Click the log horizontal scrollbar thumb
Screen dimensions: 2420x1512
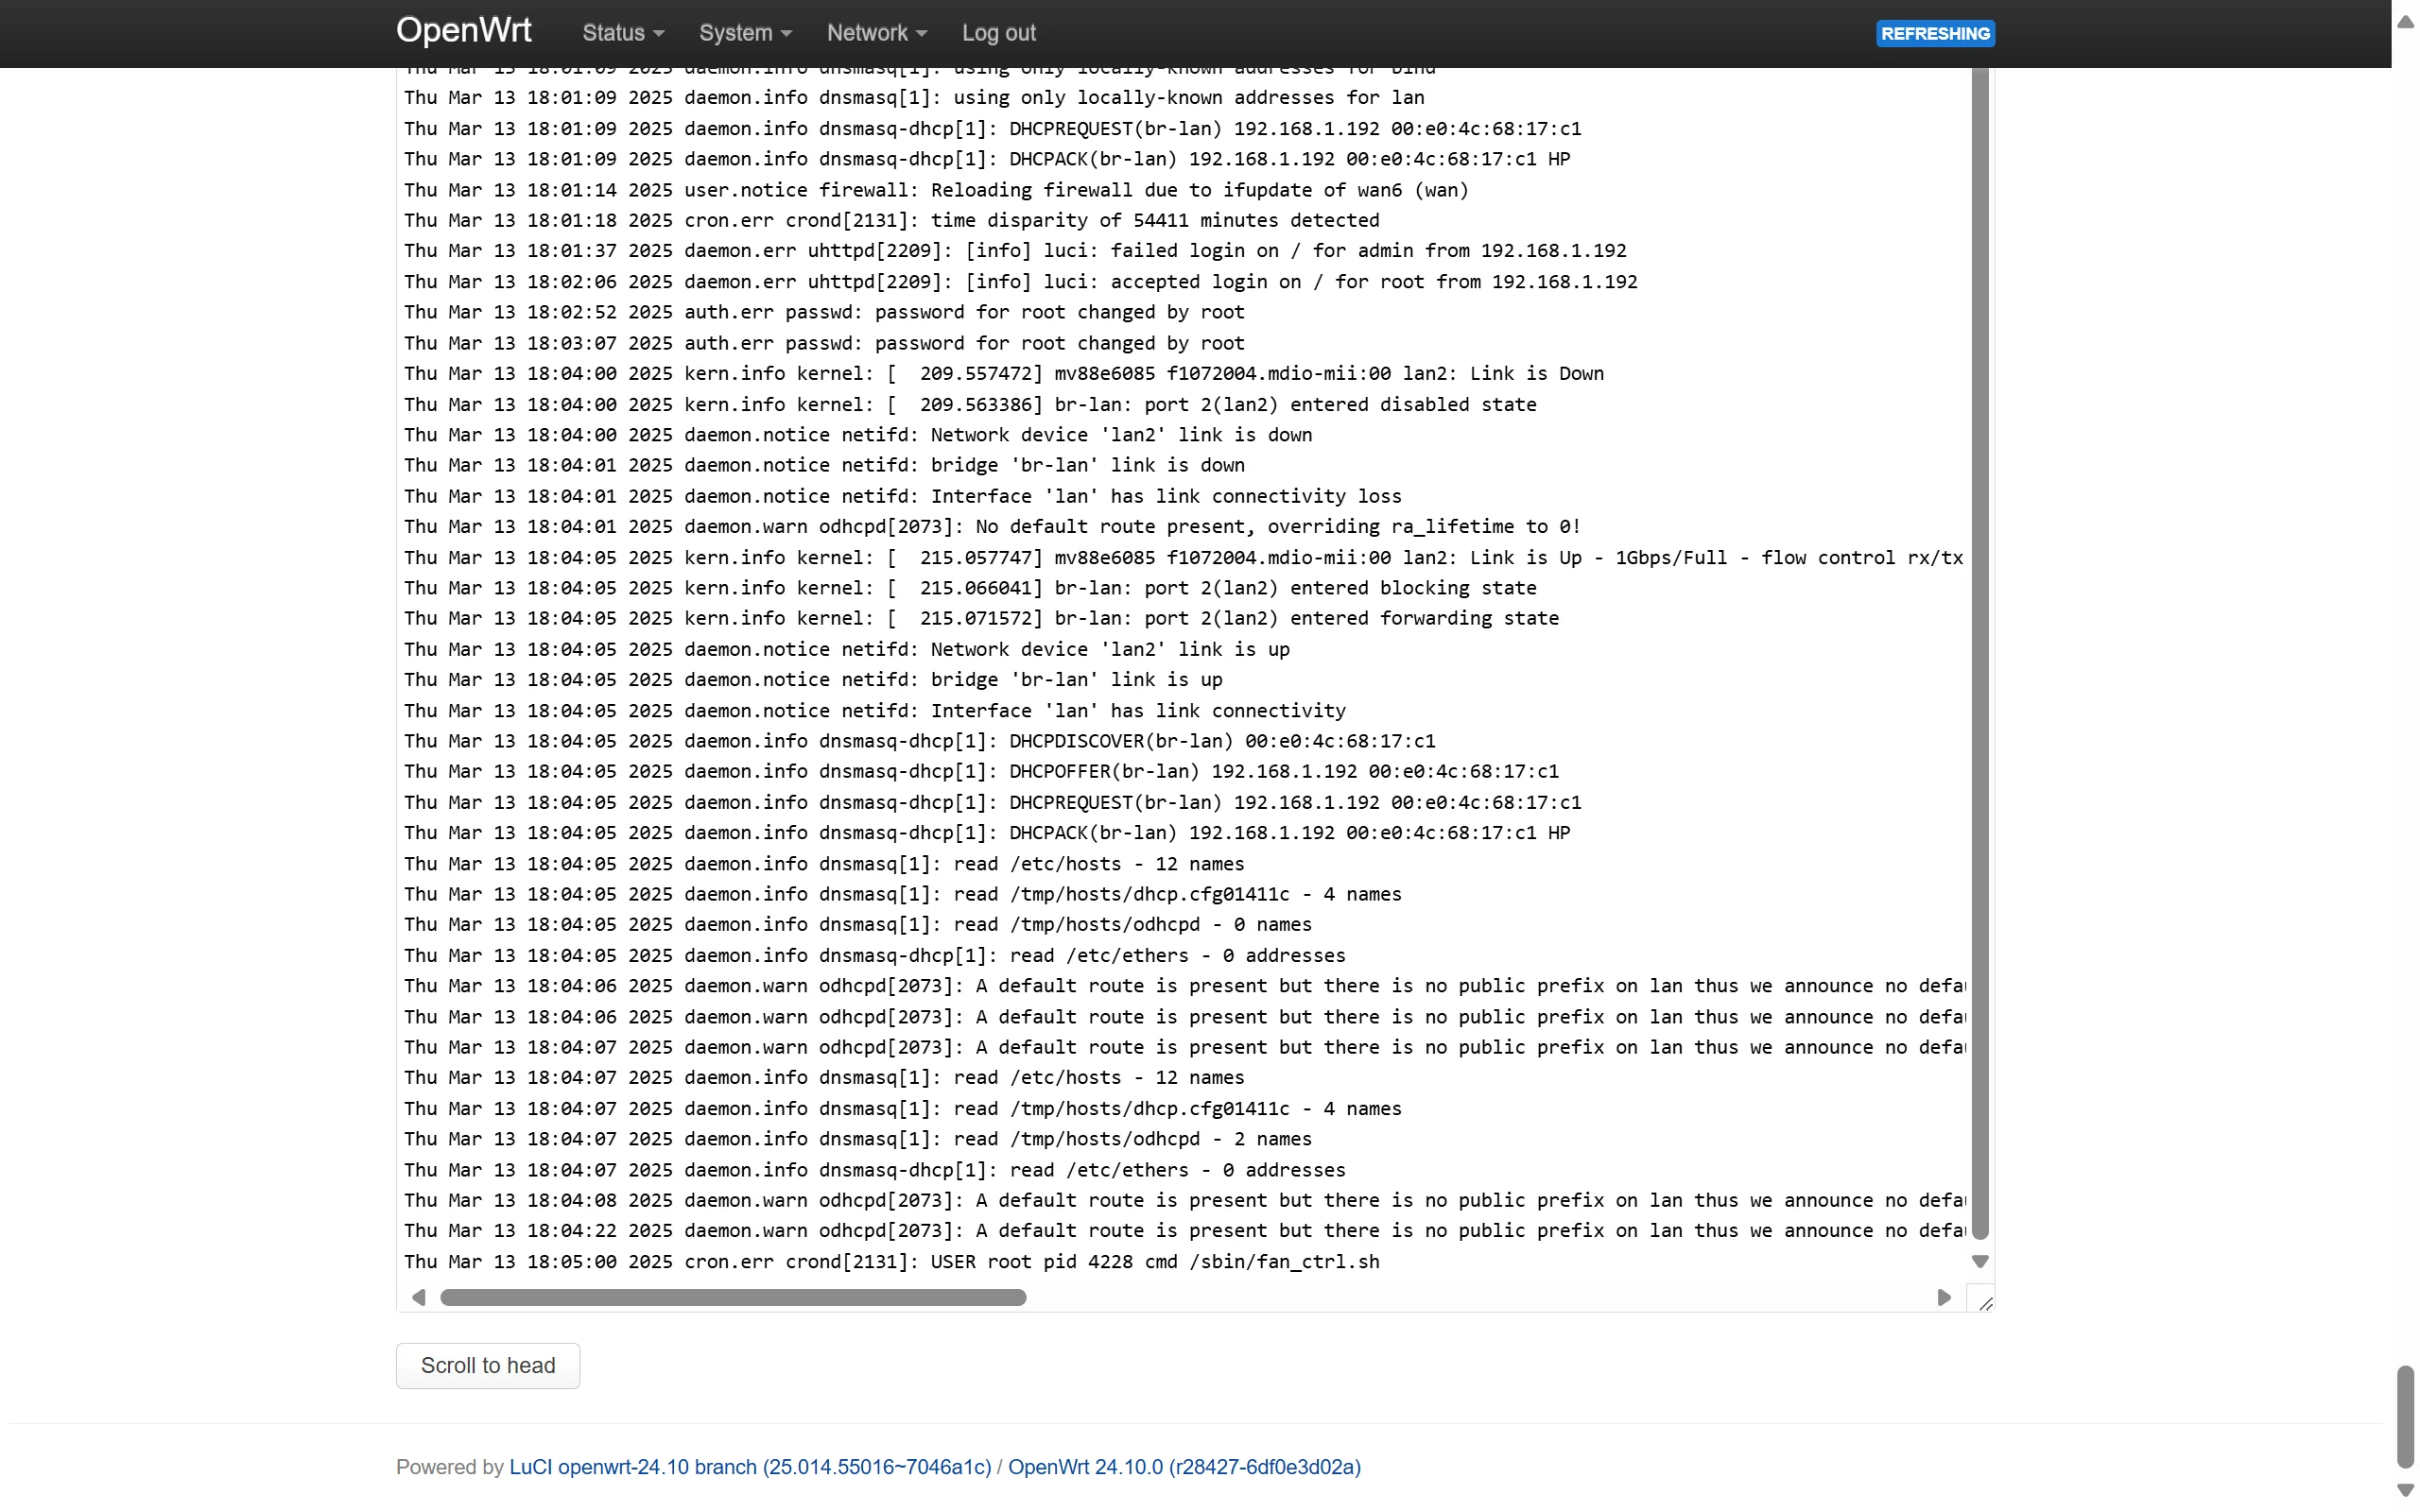click(733, 1297)
